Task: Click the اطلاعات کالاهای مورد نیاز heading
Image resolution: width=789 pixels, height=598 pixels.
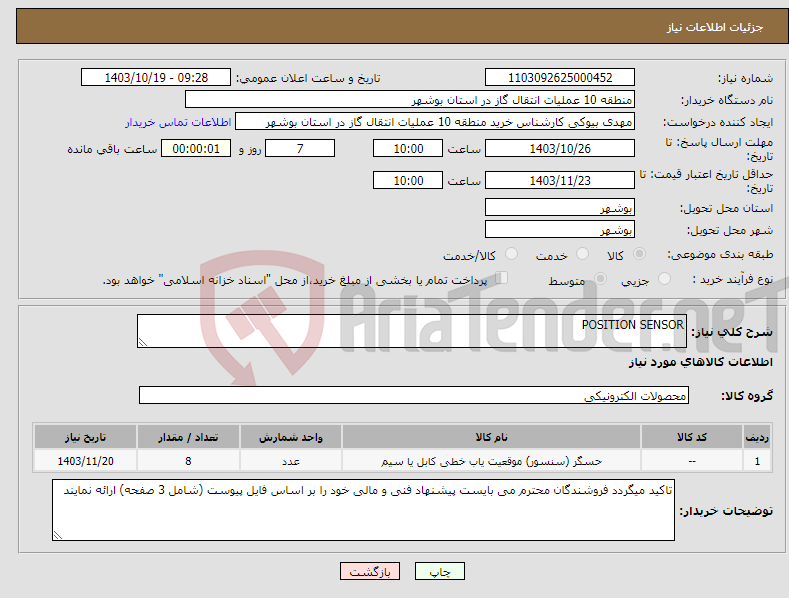Action: pos(700,362)
